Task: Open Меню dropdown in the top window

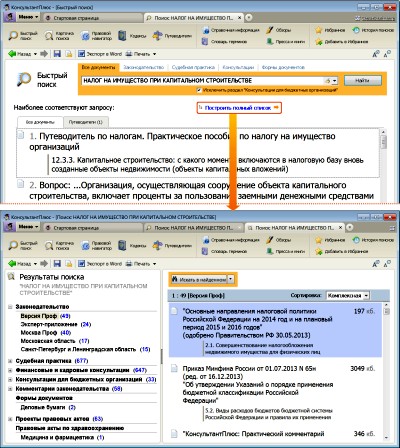Action: point(28,17)
